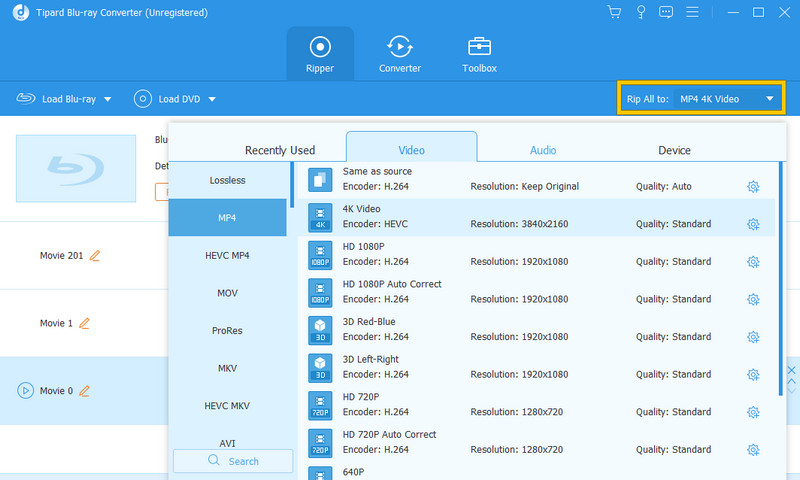Open the Recently Used tab
The image size is (800, 480).
click(x=280, y=150)
